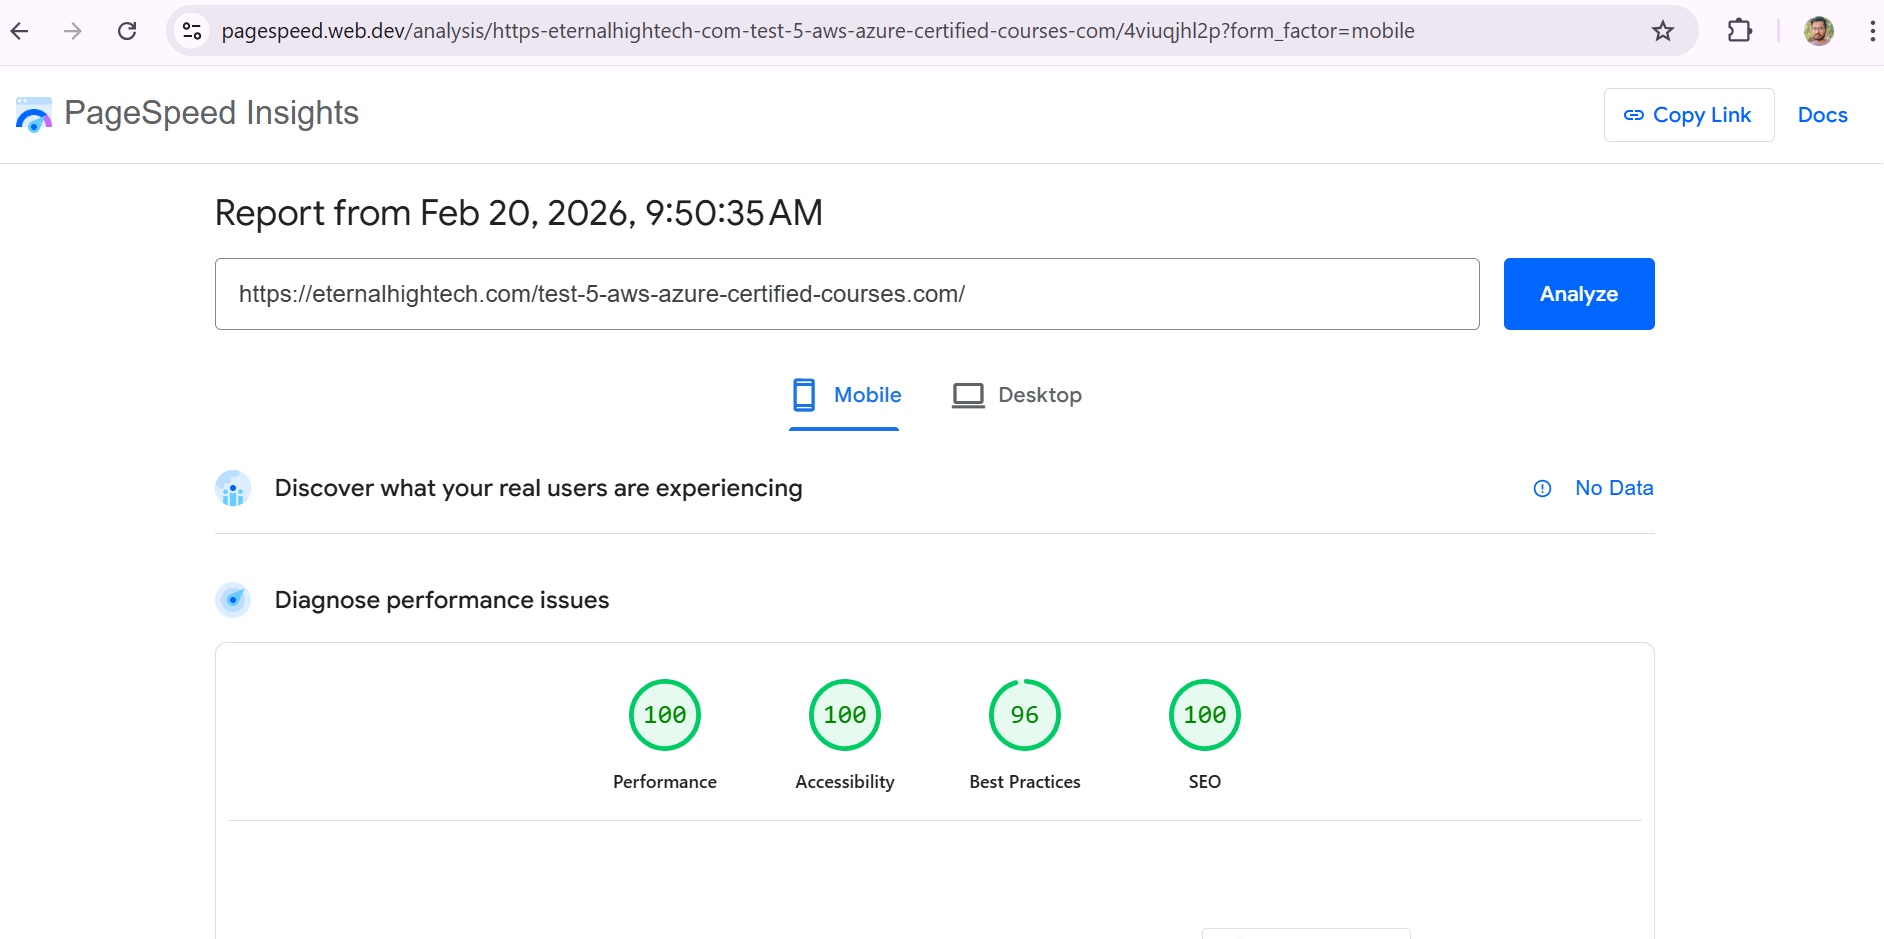This screenshot has height=939, width=1884.
Task: Copy the report link
Action: pos(1689,115)
